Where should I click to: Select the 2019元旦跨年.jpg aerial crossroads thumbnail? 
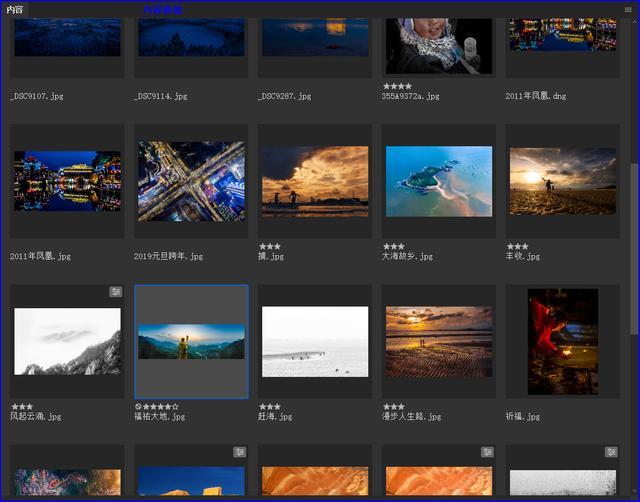[191, 181]
